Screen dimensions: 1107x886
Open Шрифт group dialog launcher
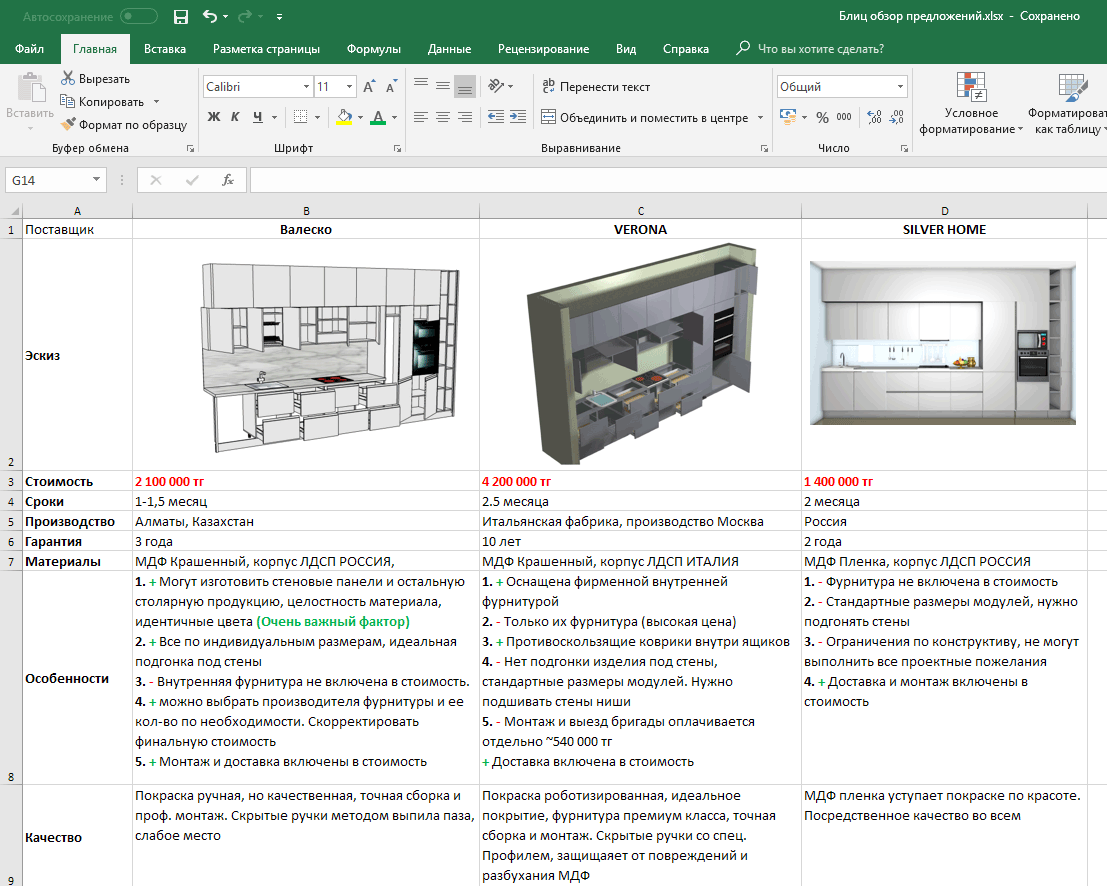397,149
